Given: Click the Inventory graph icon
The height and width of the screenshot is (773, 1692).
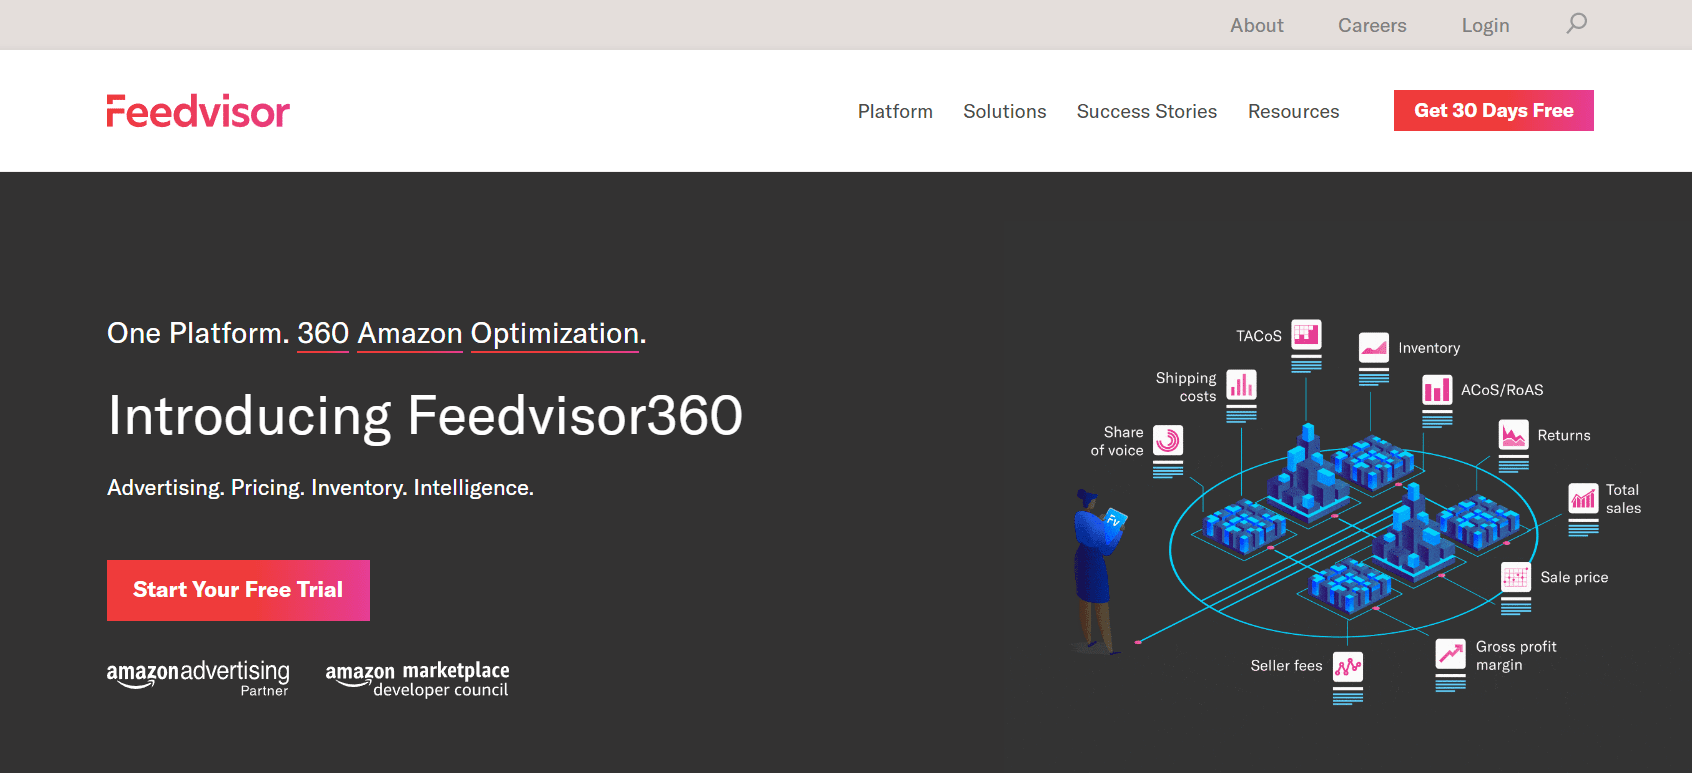Looking at the screenshot, I should tap(1374, 347).
